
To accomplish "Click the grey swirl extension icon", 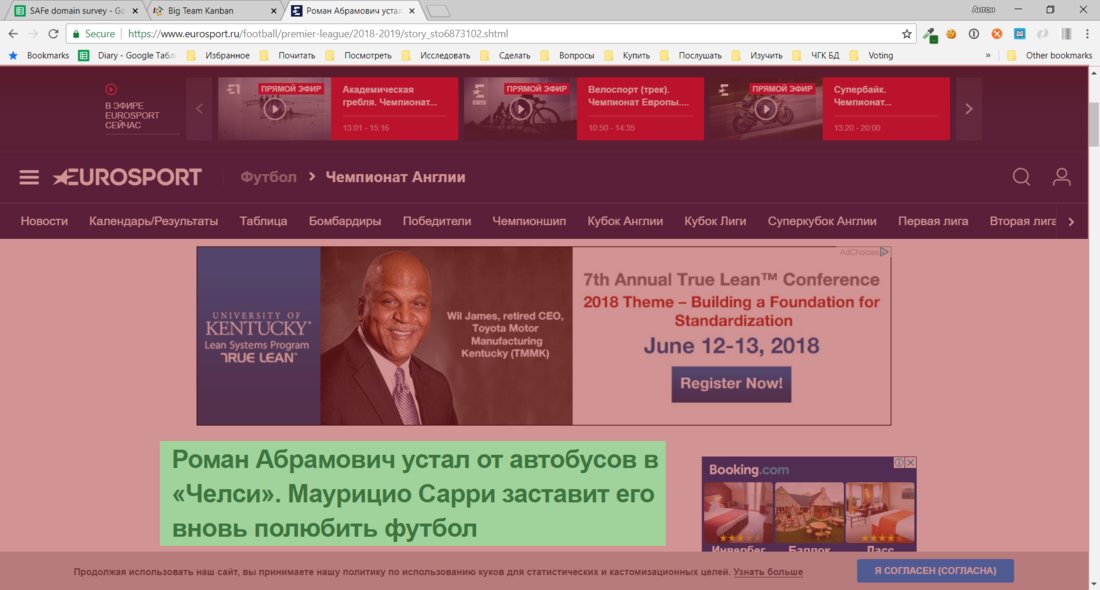I will (1042, 34).
